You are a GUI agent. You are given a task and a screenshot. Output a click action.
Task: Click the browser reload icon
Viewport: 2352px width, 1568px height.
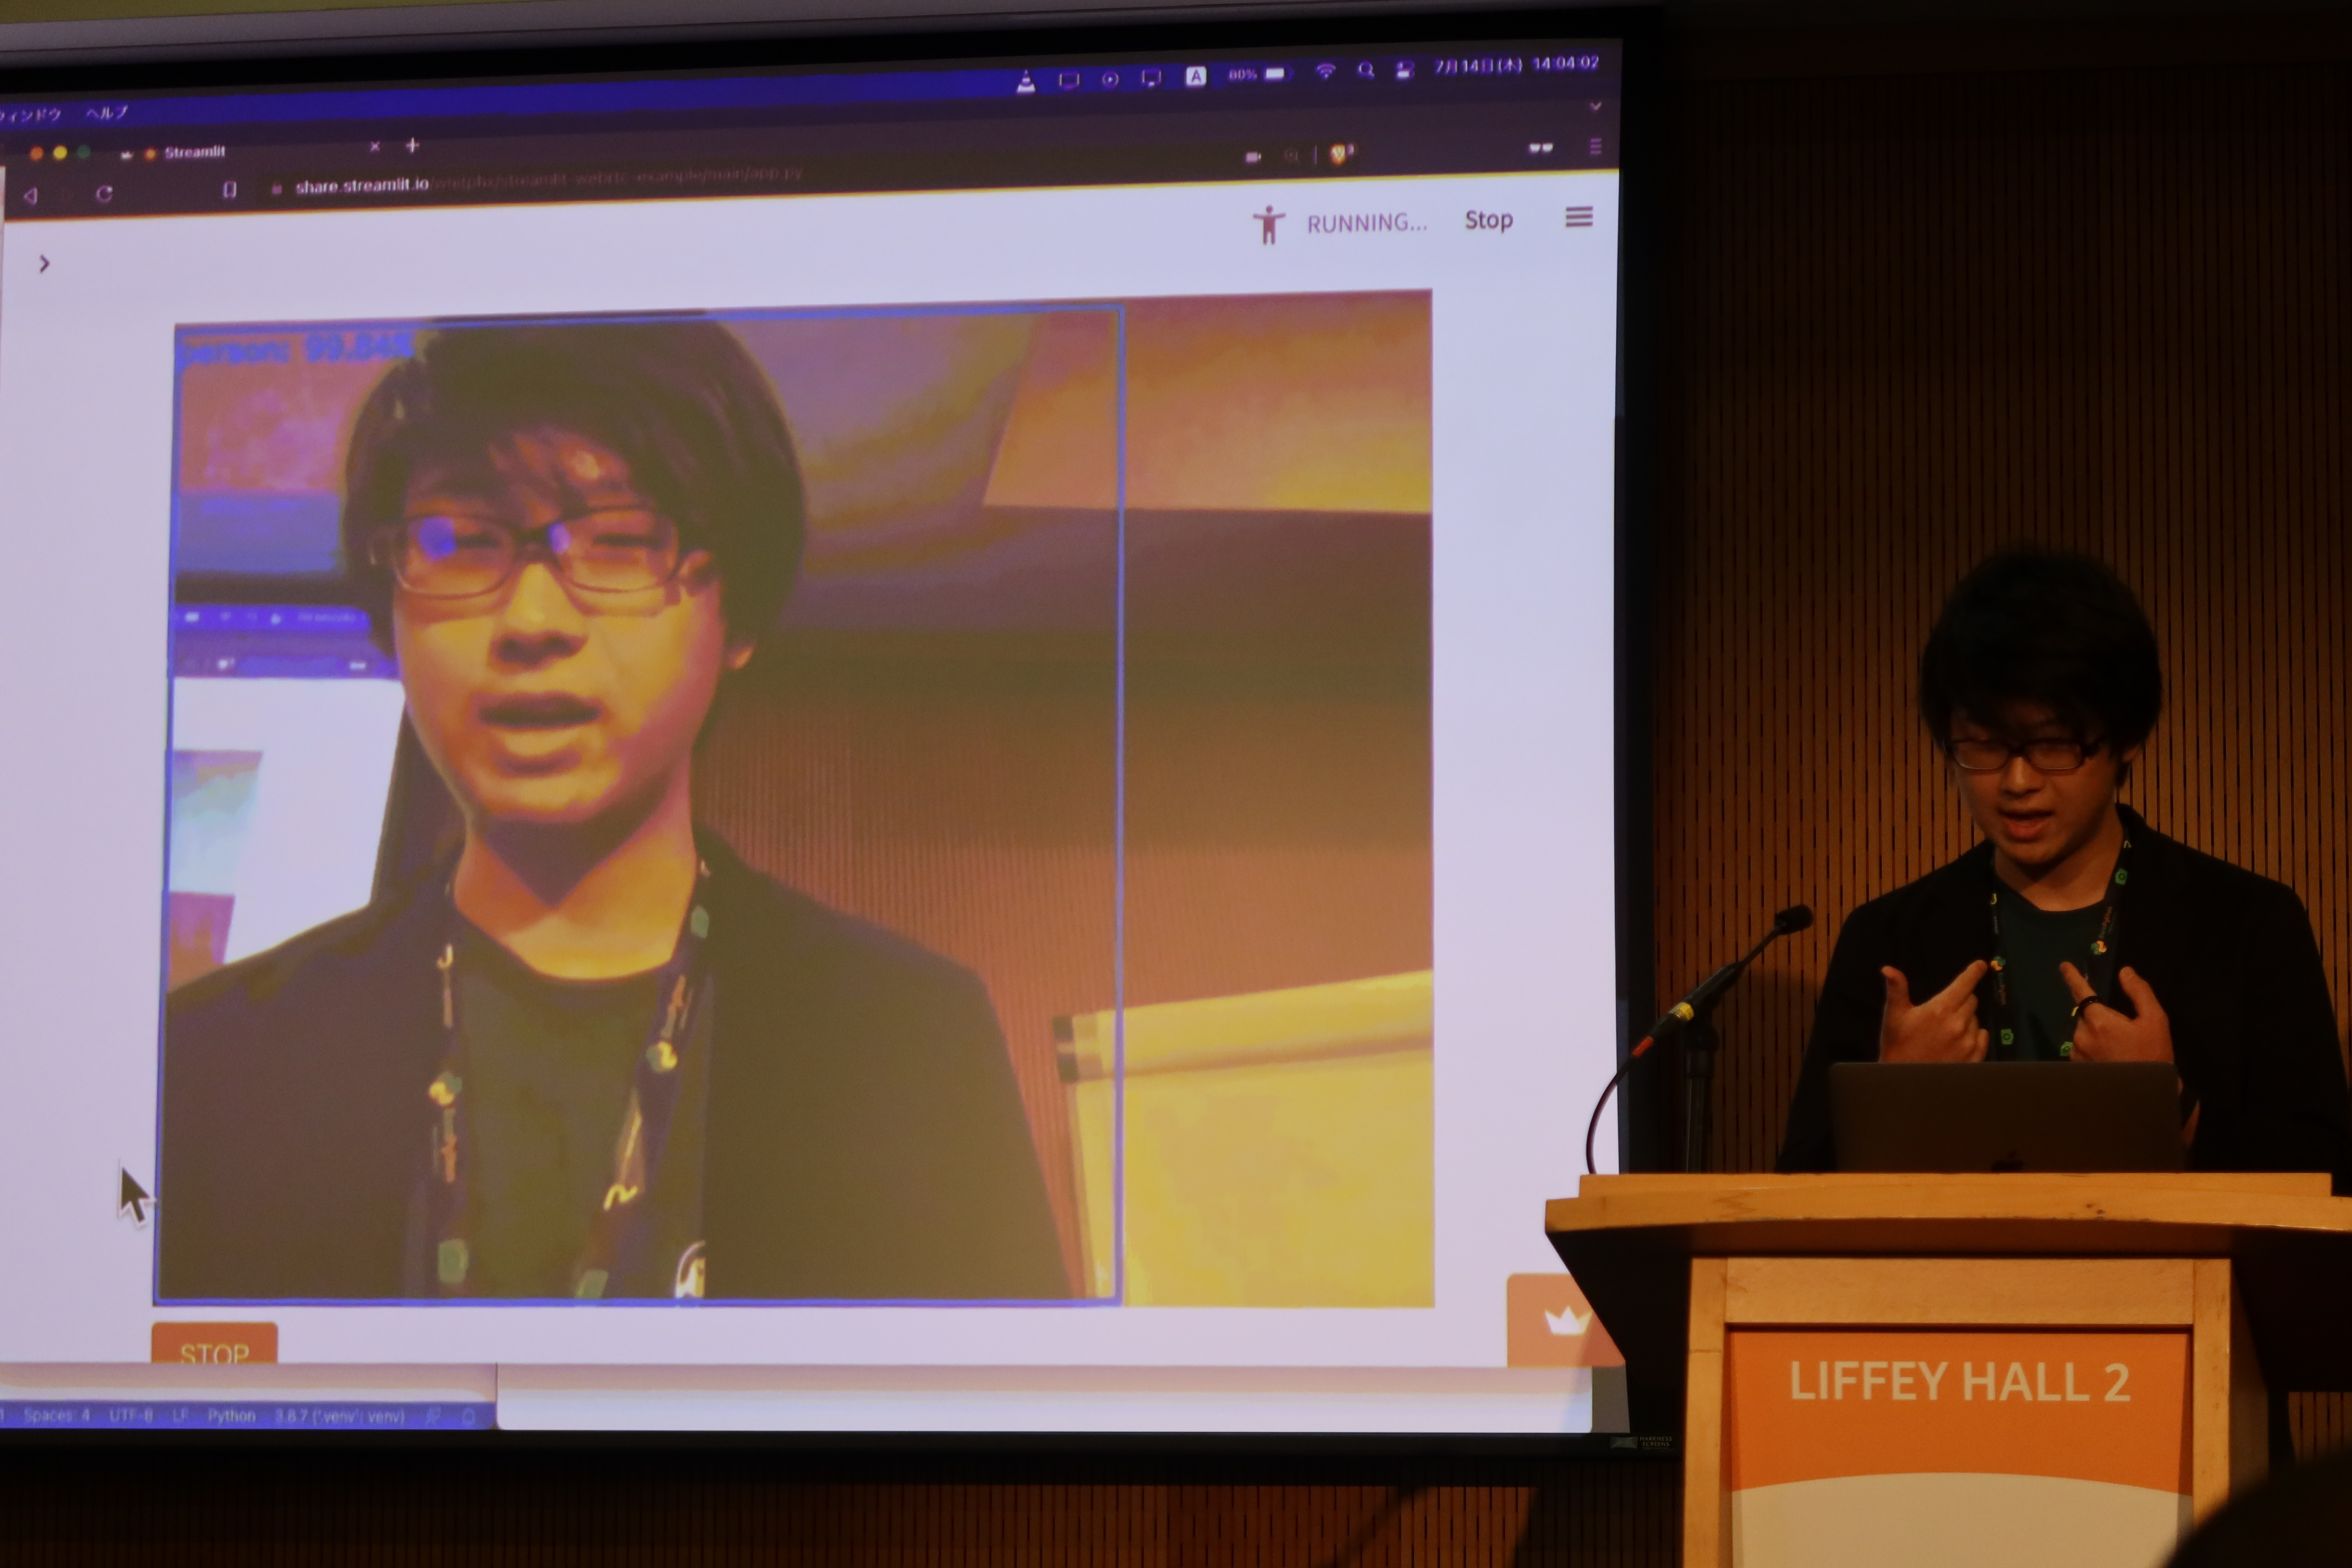click(x=104, y=193)
